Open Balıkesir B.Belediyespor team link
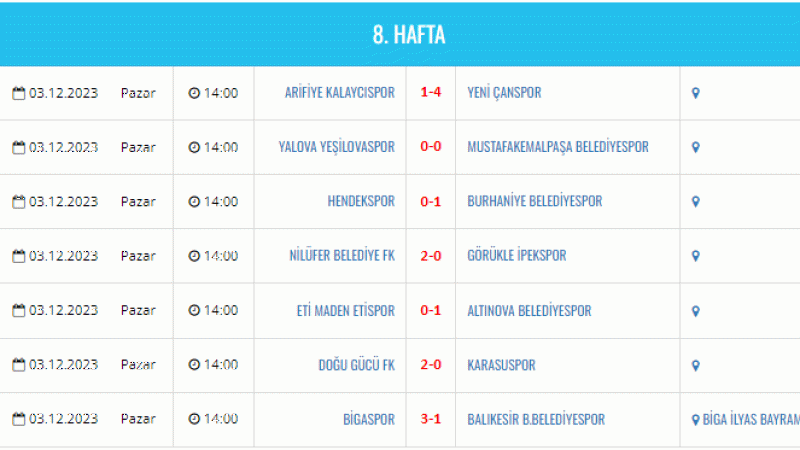Screen dimensions: 800x450 point(536,419)
